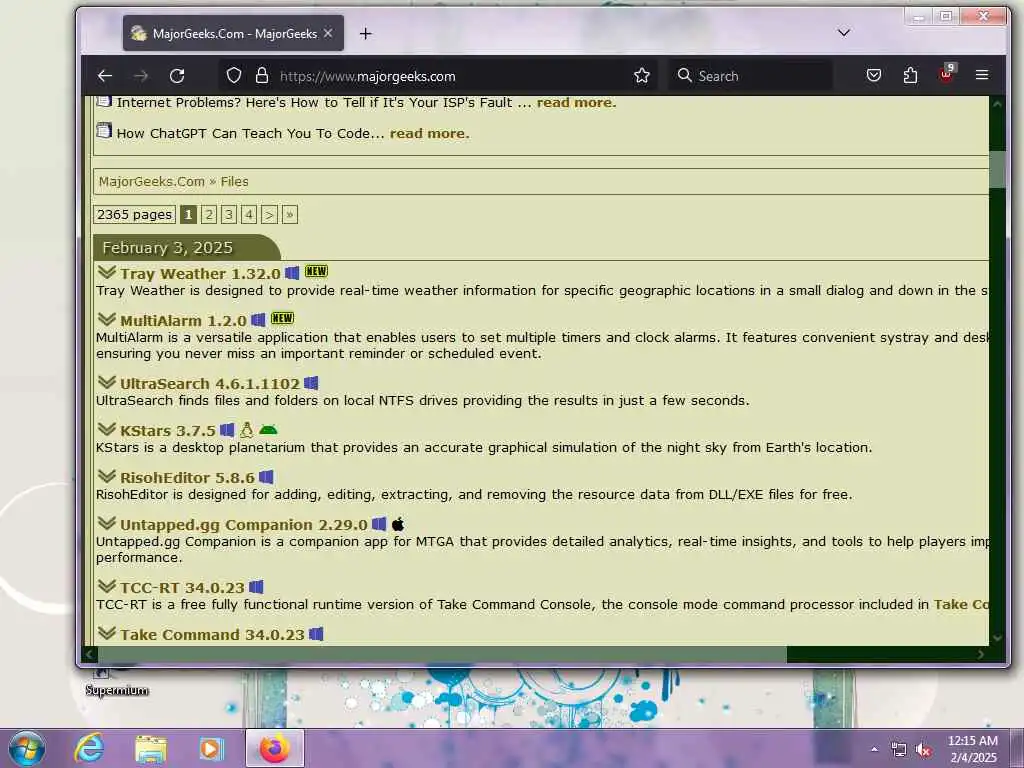The image size is (1024, 768).
Task: Click Windows icon next to MultiAlarm
Action: (258, 320)
